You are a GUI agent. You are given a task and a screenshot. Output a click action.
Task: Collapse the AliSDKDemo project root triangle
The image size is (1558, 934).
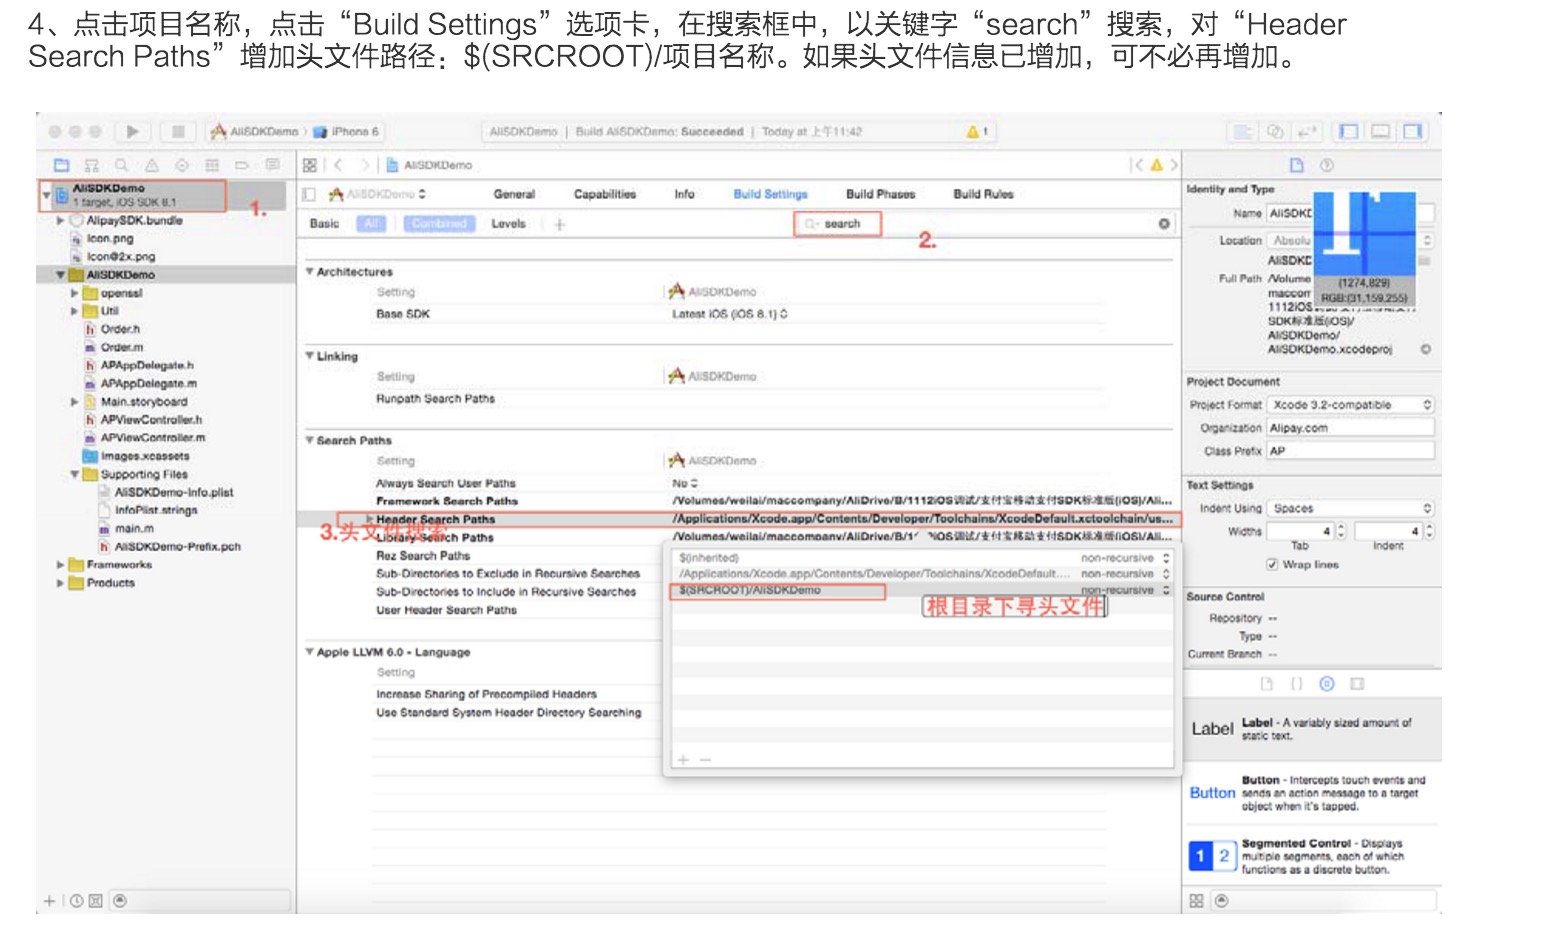click(46, 194)
